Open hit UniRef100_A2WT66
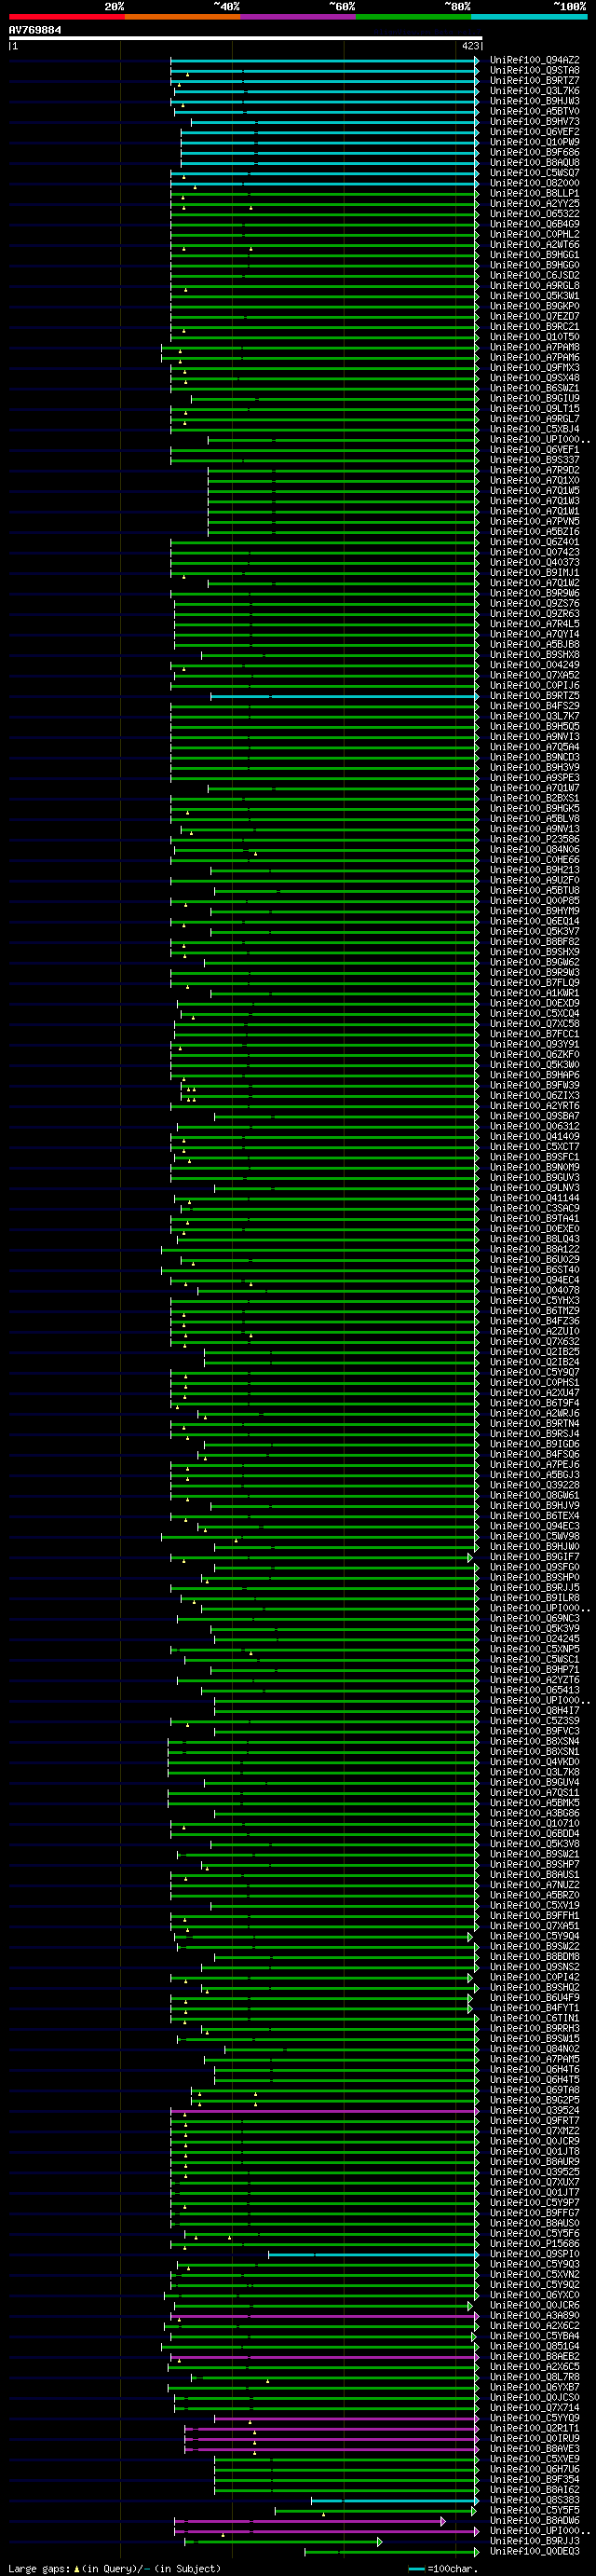 point(534,245)
